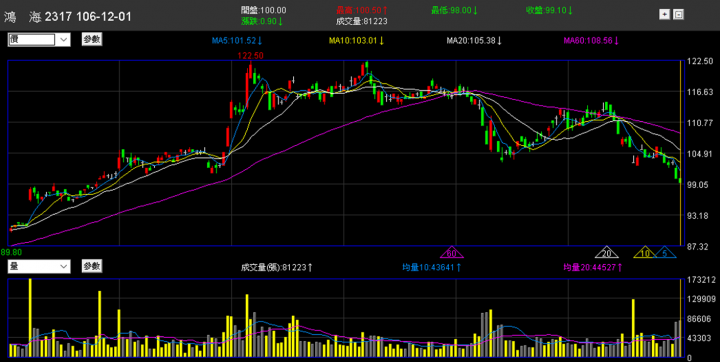Click the 漲跌:0.90 change text

262,21
